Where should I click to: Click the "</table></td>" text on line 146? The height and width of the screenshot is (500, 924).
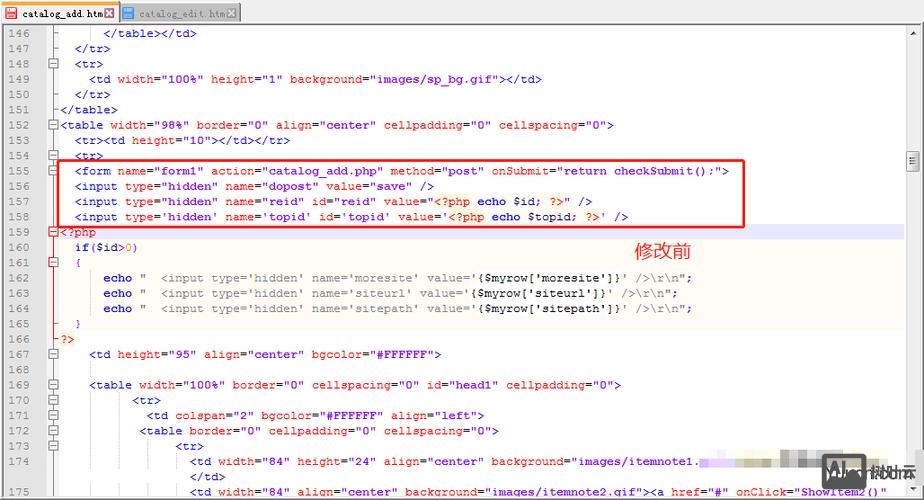pos(150,34)
